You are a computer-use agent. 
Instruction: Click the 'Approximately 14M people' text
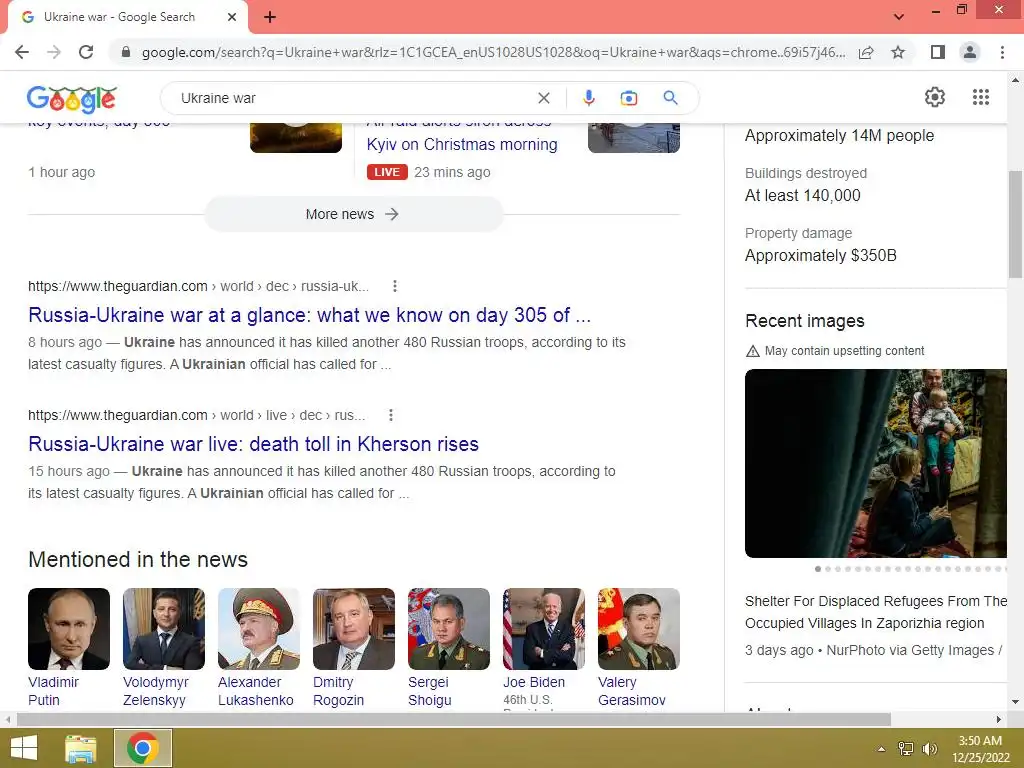pyautogui.click(x=839, y=136)
